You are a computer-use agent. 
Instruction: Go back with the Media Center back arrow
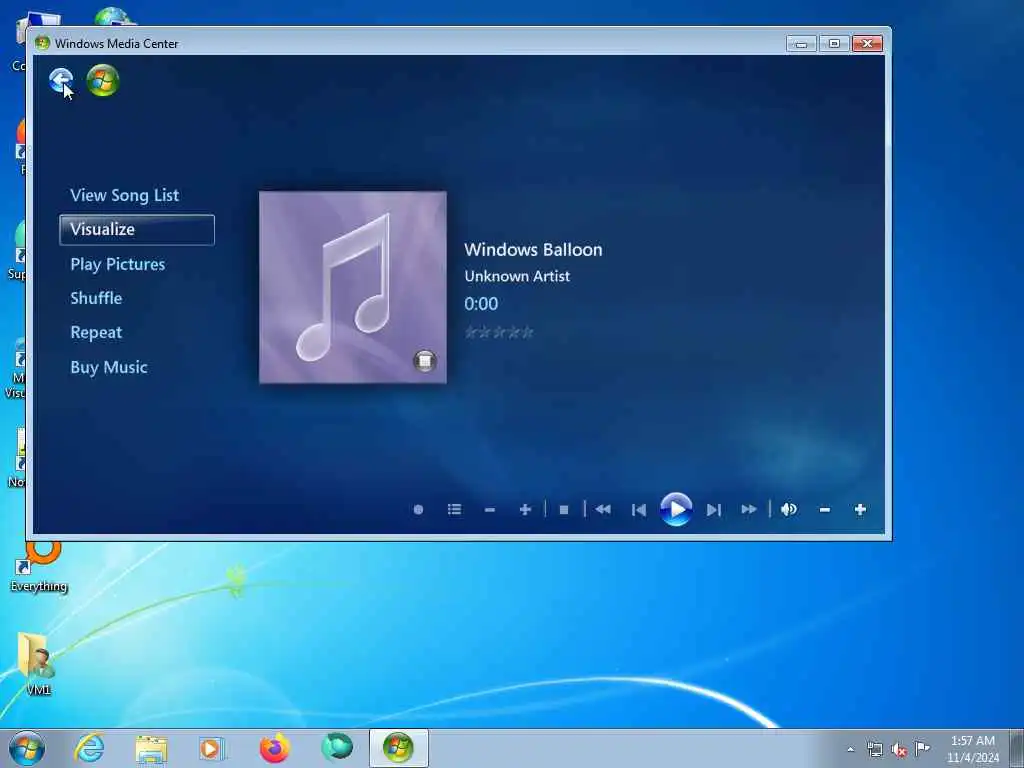point(61,80)
